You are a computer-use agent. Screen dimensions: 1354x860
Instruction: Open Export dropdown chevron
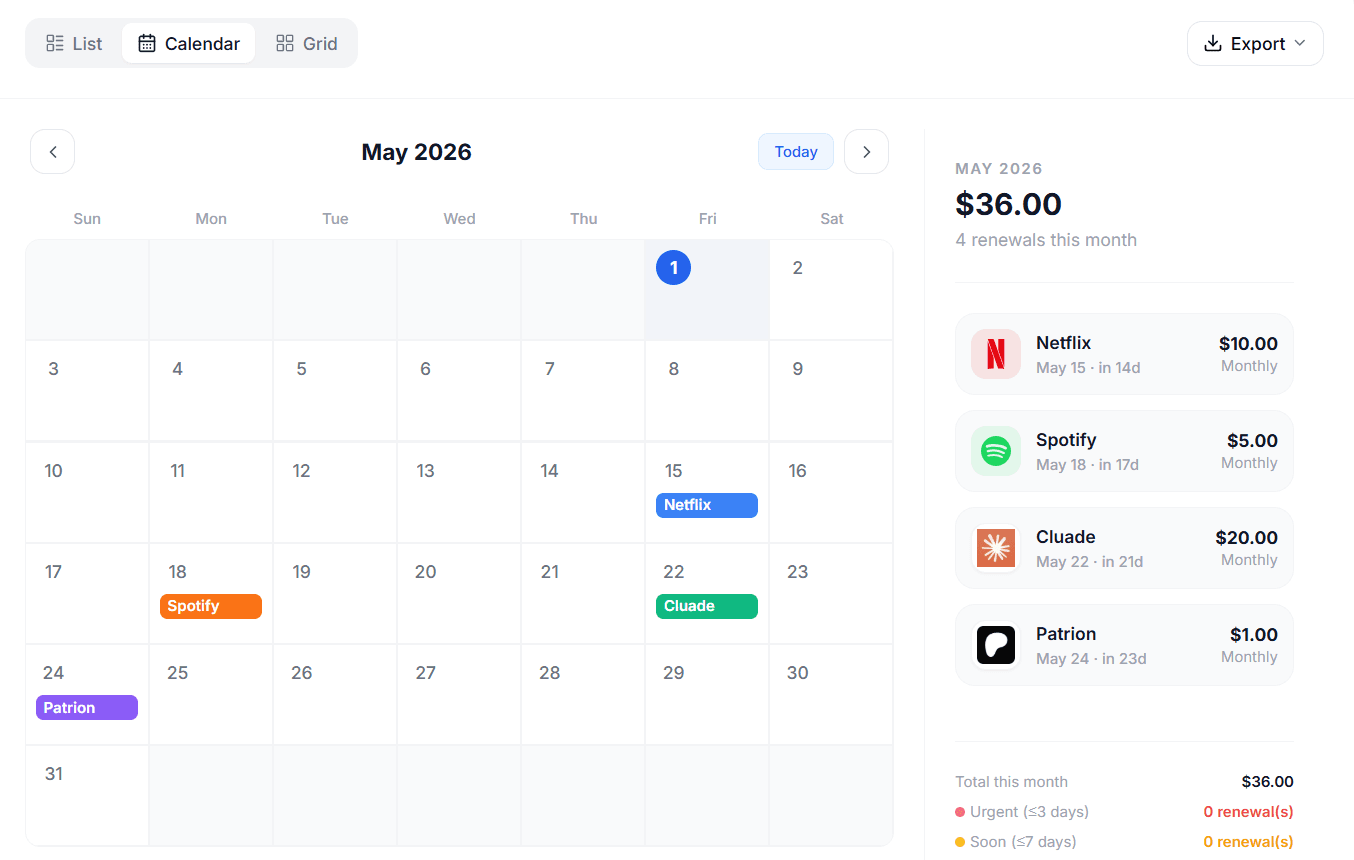1300,43
